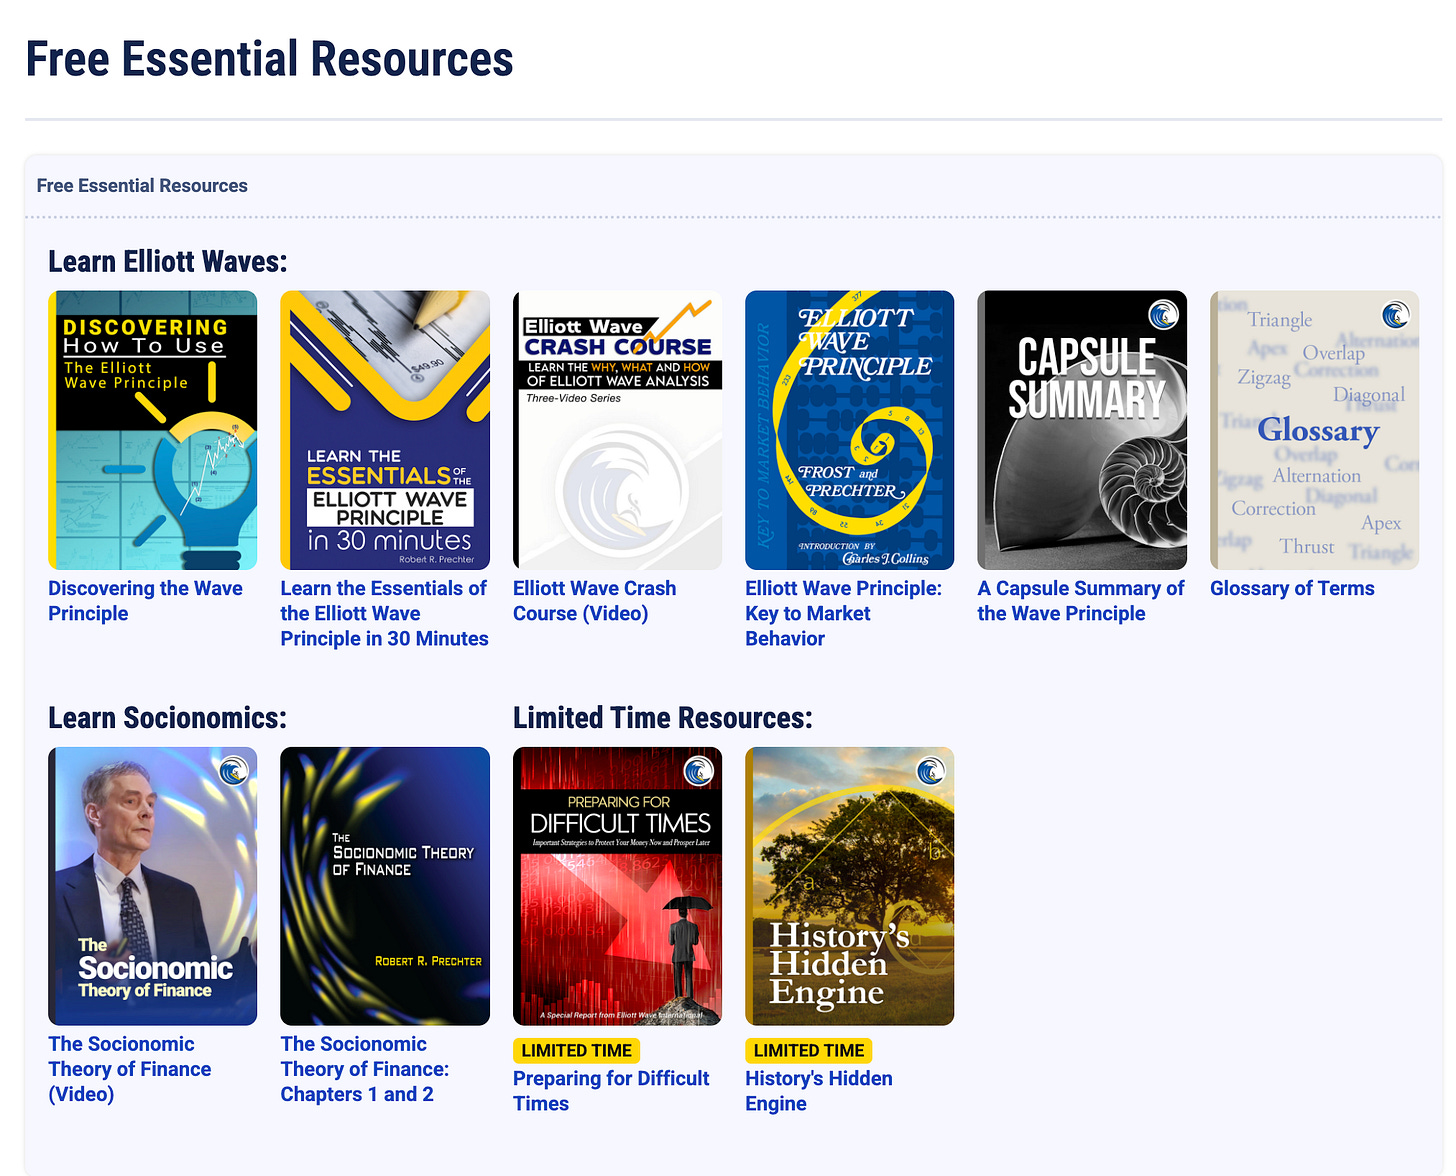Image resolution: width=1456 pixels, height=1176 pixels.
Task: Open the Glossary word-cloud cover
Action: 1314,430
